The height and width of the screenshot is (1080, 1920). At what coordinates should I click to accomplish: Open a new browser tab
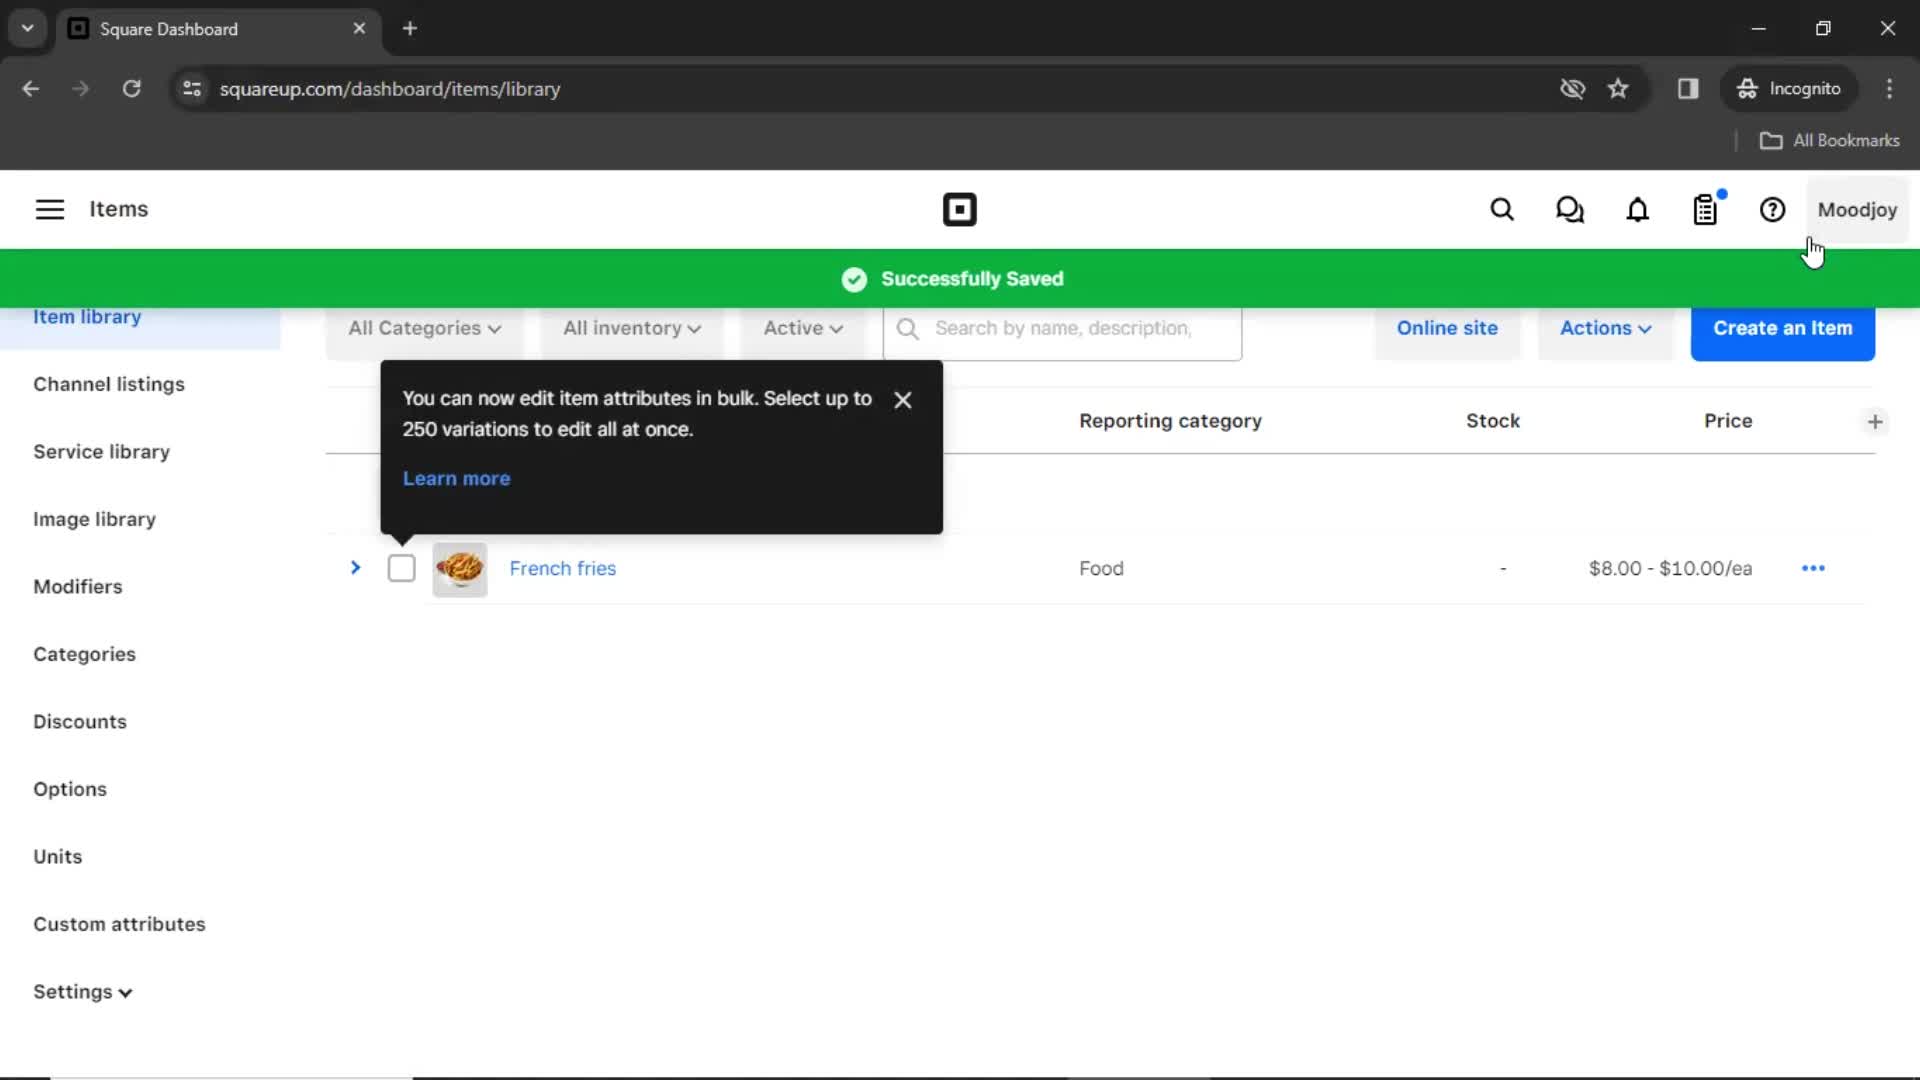click(x=410, y=29)
